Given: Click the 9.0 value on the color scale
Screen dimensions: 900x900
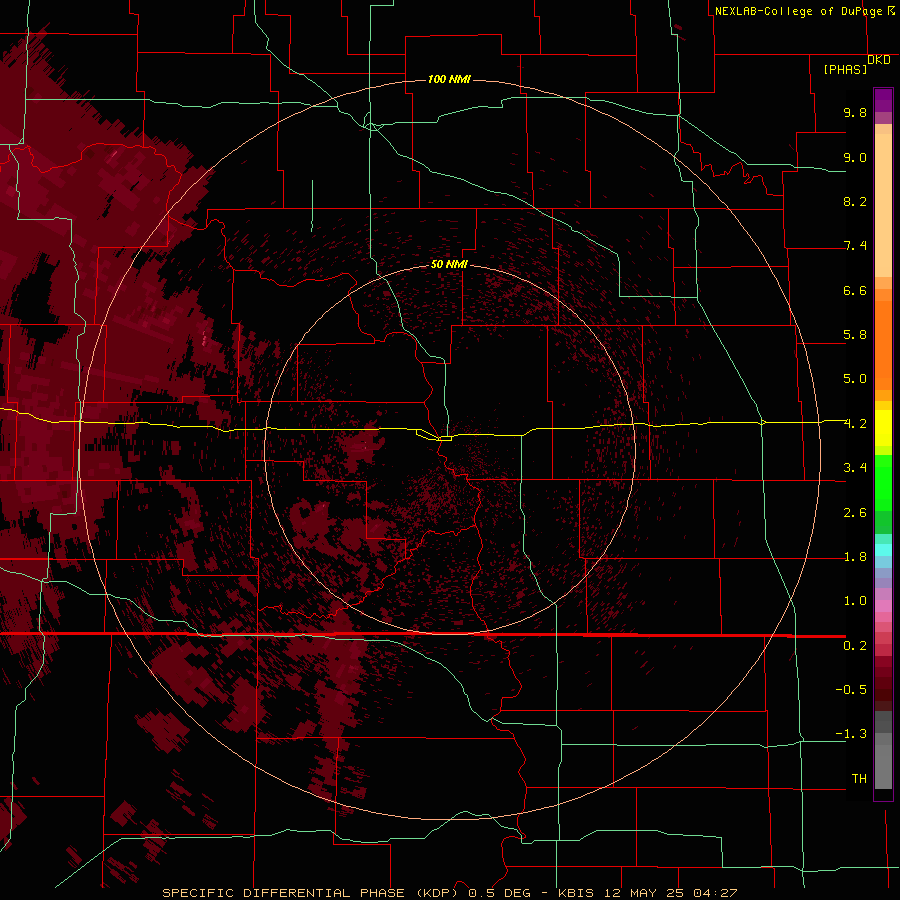Looking at the screenshot, I should pos(855,157).
